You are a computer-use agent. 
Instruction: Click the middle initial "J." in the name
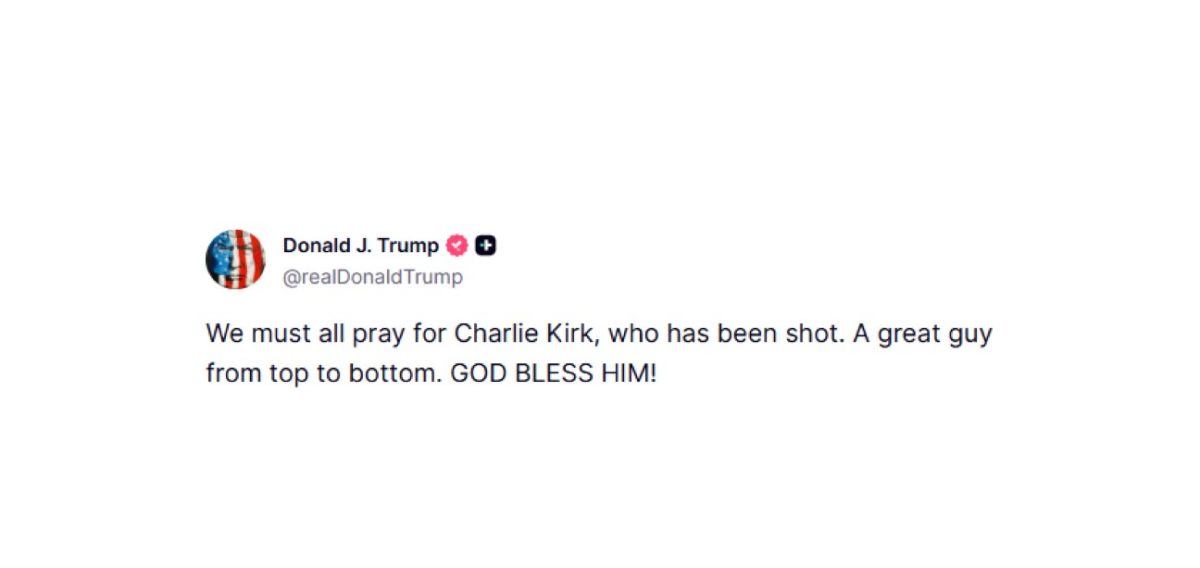click(362, 246)
